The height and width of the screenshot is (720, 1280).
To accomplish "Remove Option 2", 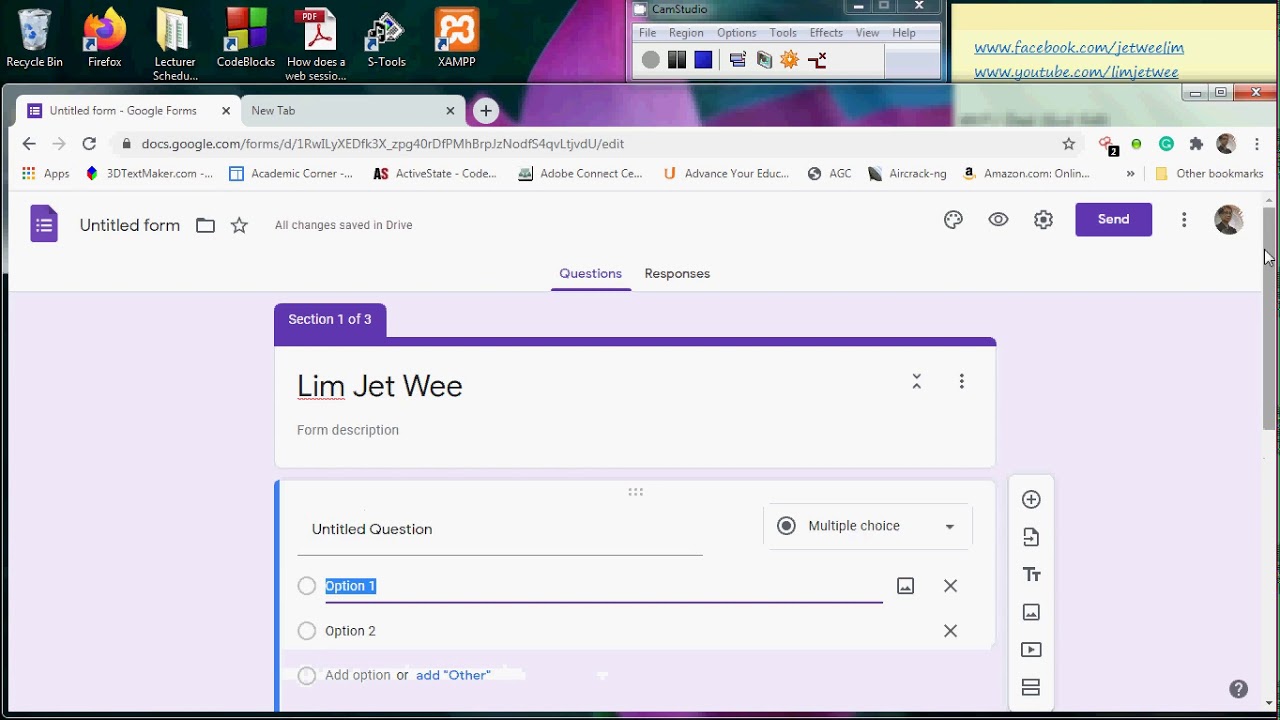I will coord(950,631).
